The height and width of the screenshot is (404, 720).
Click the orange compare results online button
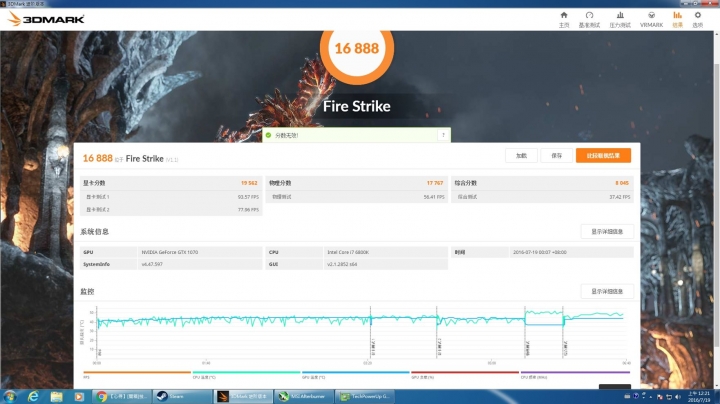click(x=603, y=156)
